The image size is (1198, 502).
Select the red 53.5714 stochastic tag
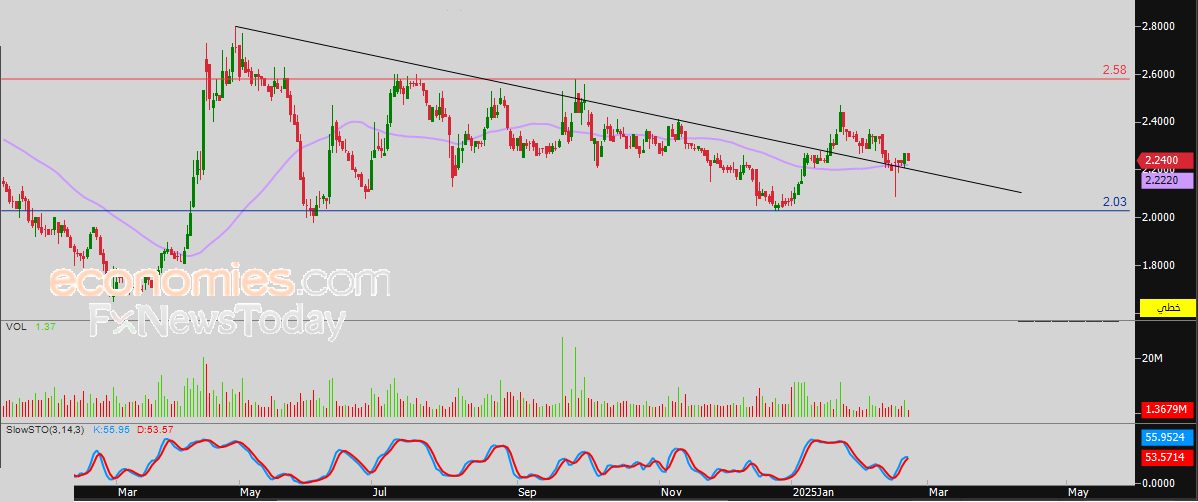pyautogui.click(x=1167, y=458)
